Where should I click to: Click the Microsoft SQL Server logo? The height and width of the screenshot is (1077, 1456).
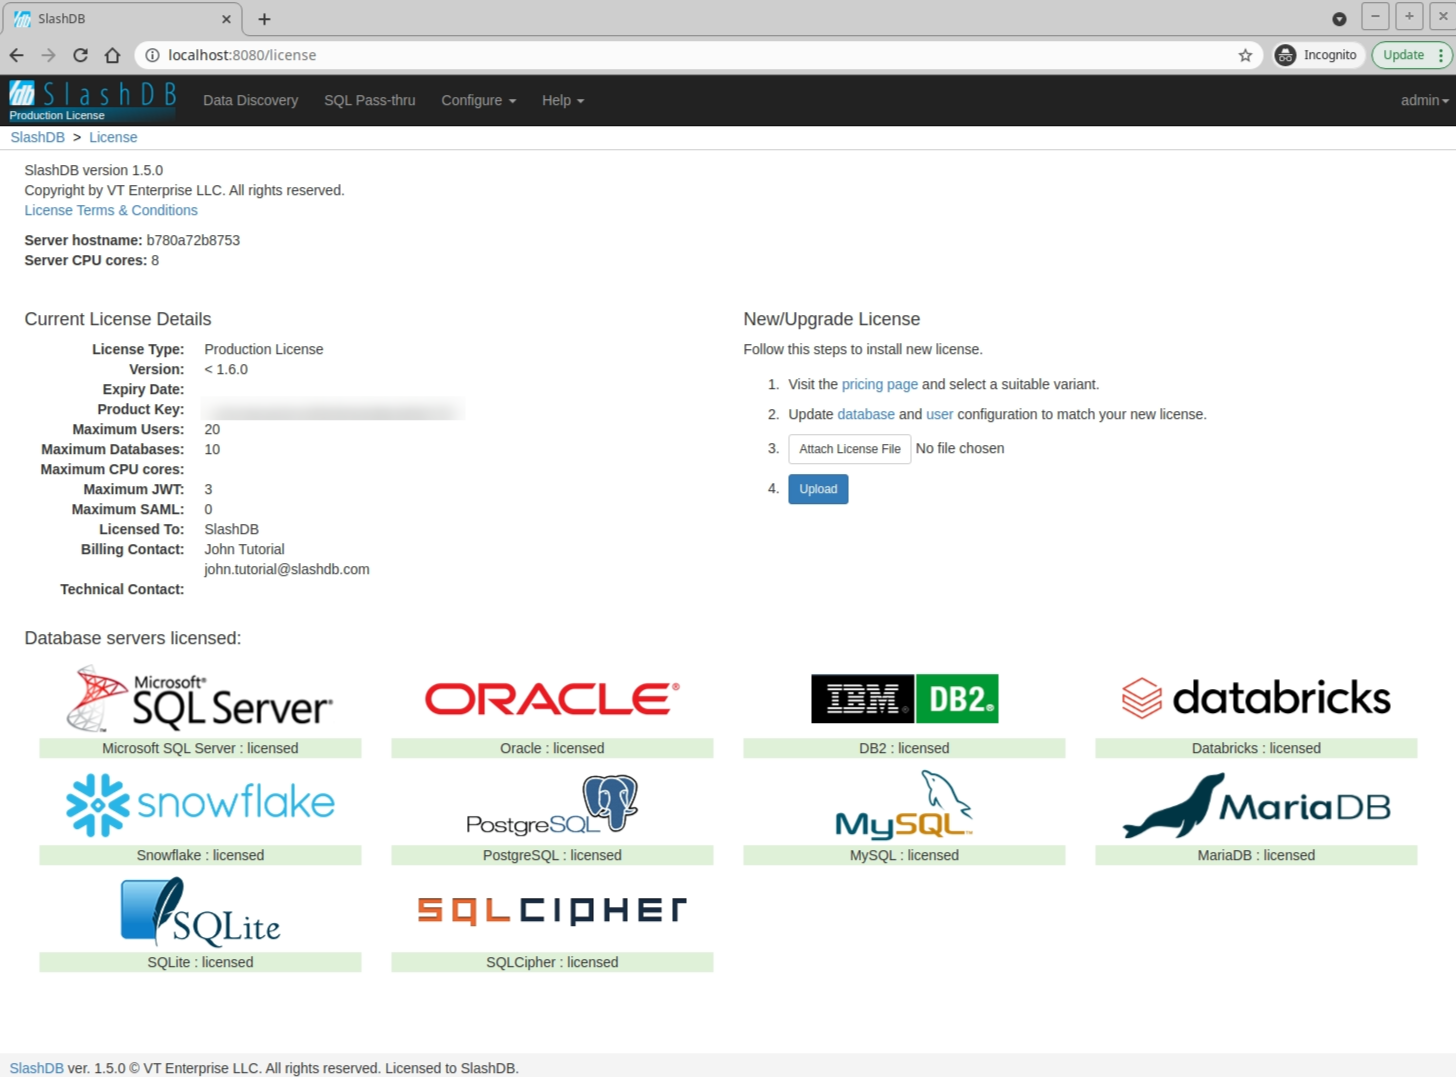coord(200,699)
